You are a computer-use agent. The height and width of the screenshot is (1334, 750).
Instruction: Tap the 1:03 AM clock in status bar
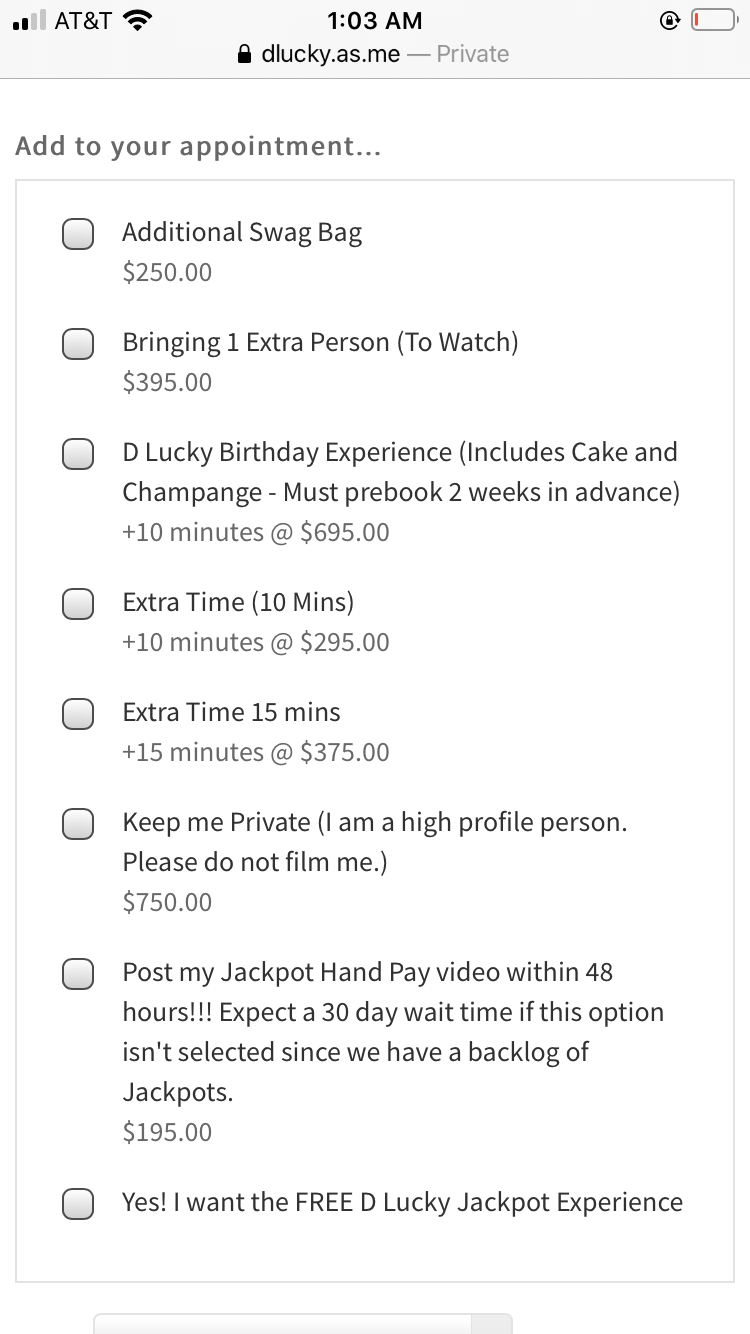375,20
